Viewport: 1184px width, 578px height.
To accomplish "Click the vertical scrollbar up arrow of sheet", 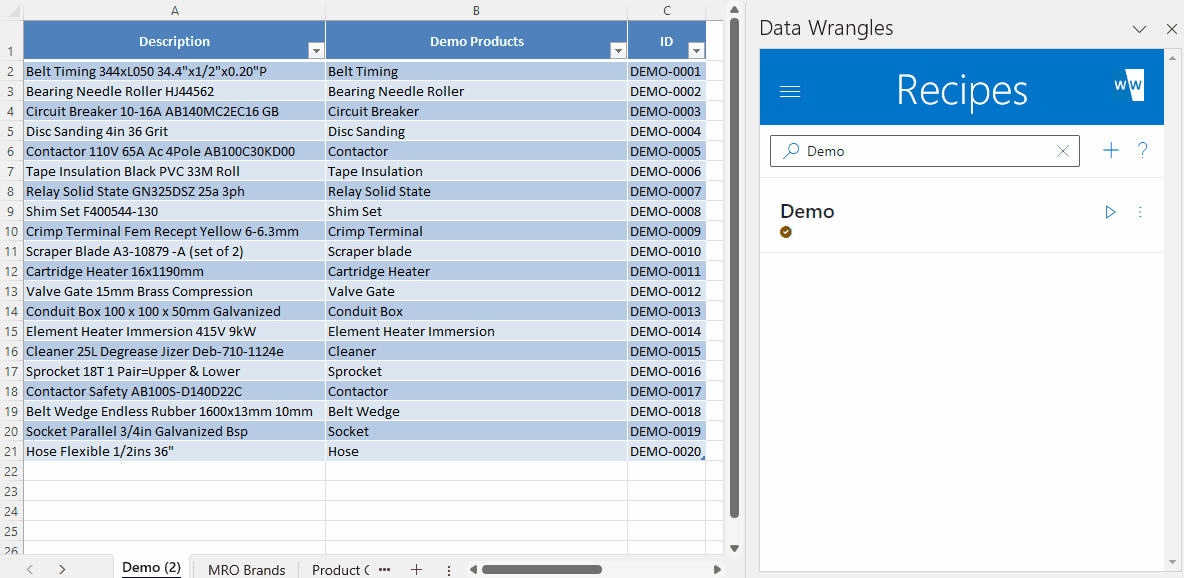I will coord(734,8).
